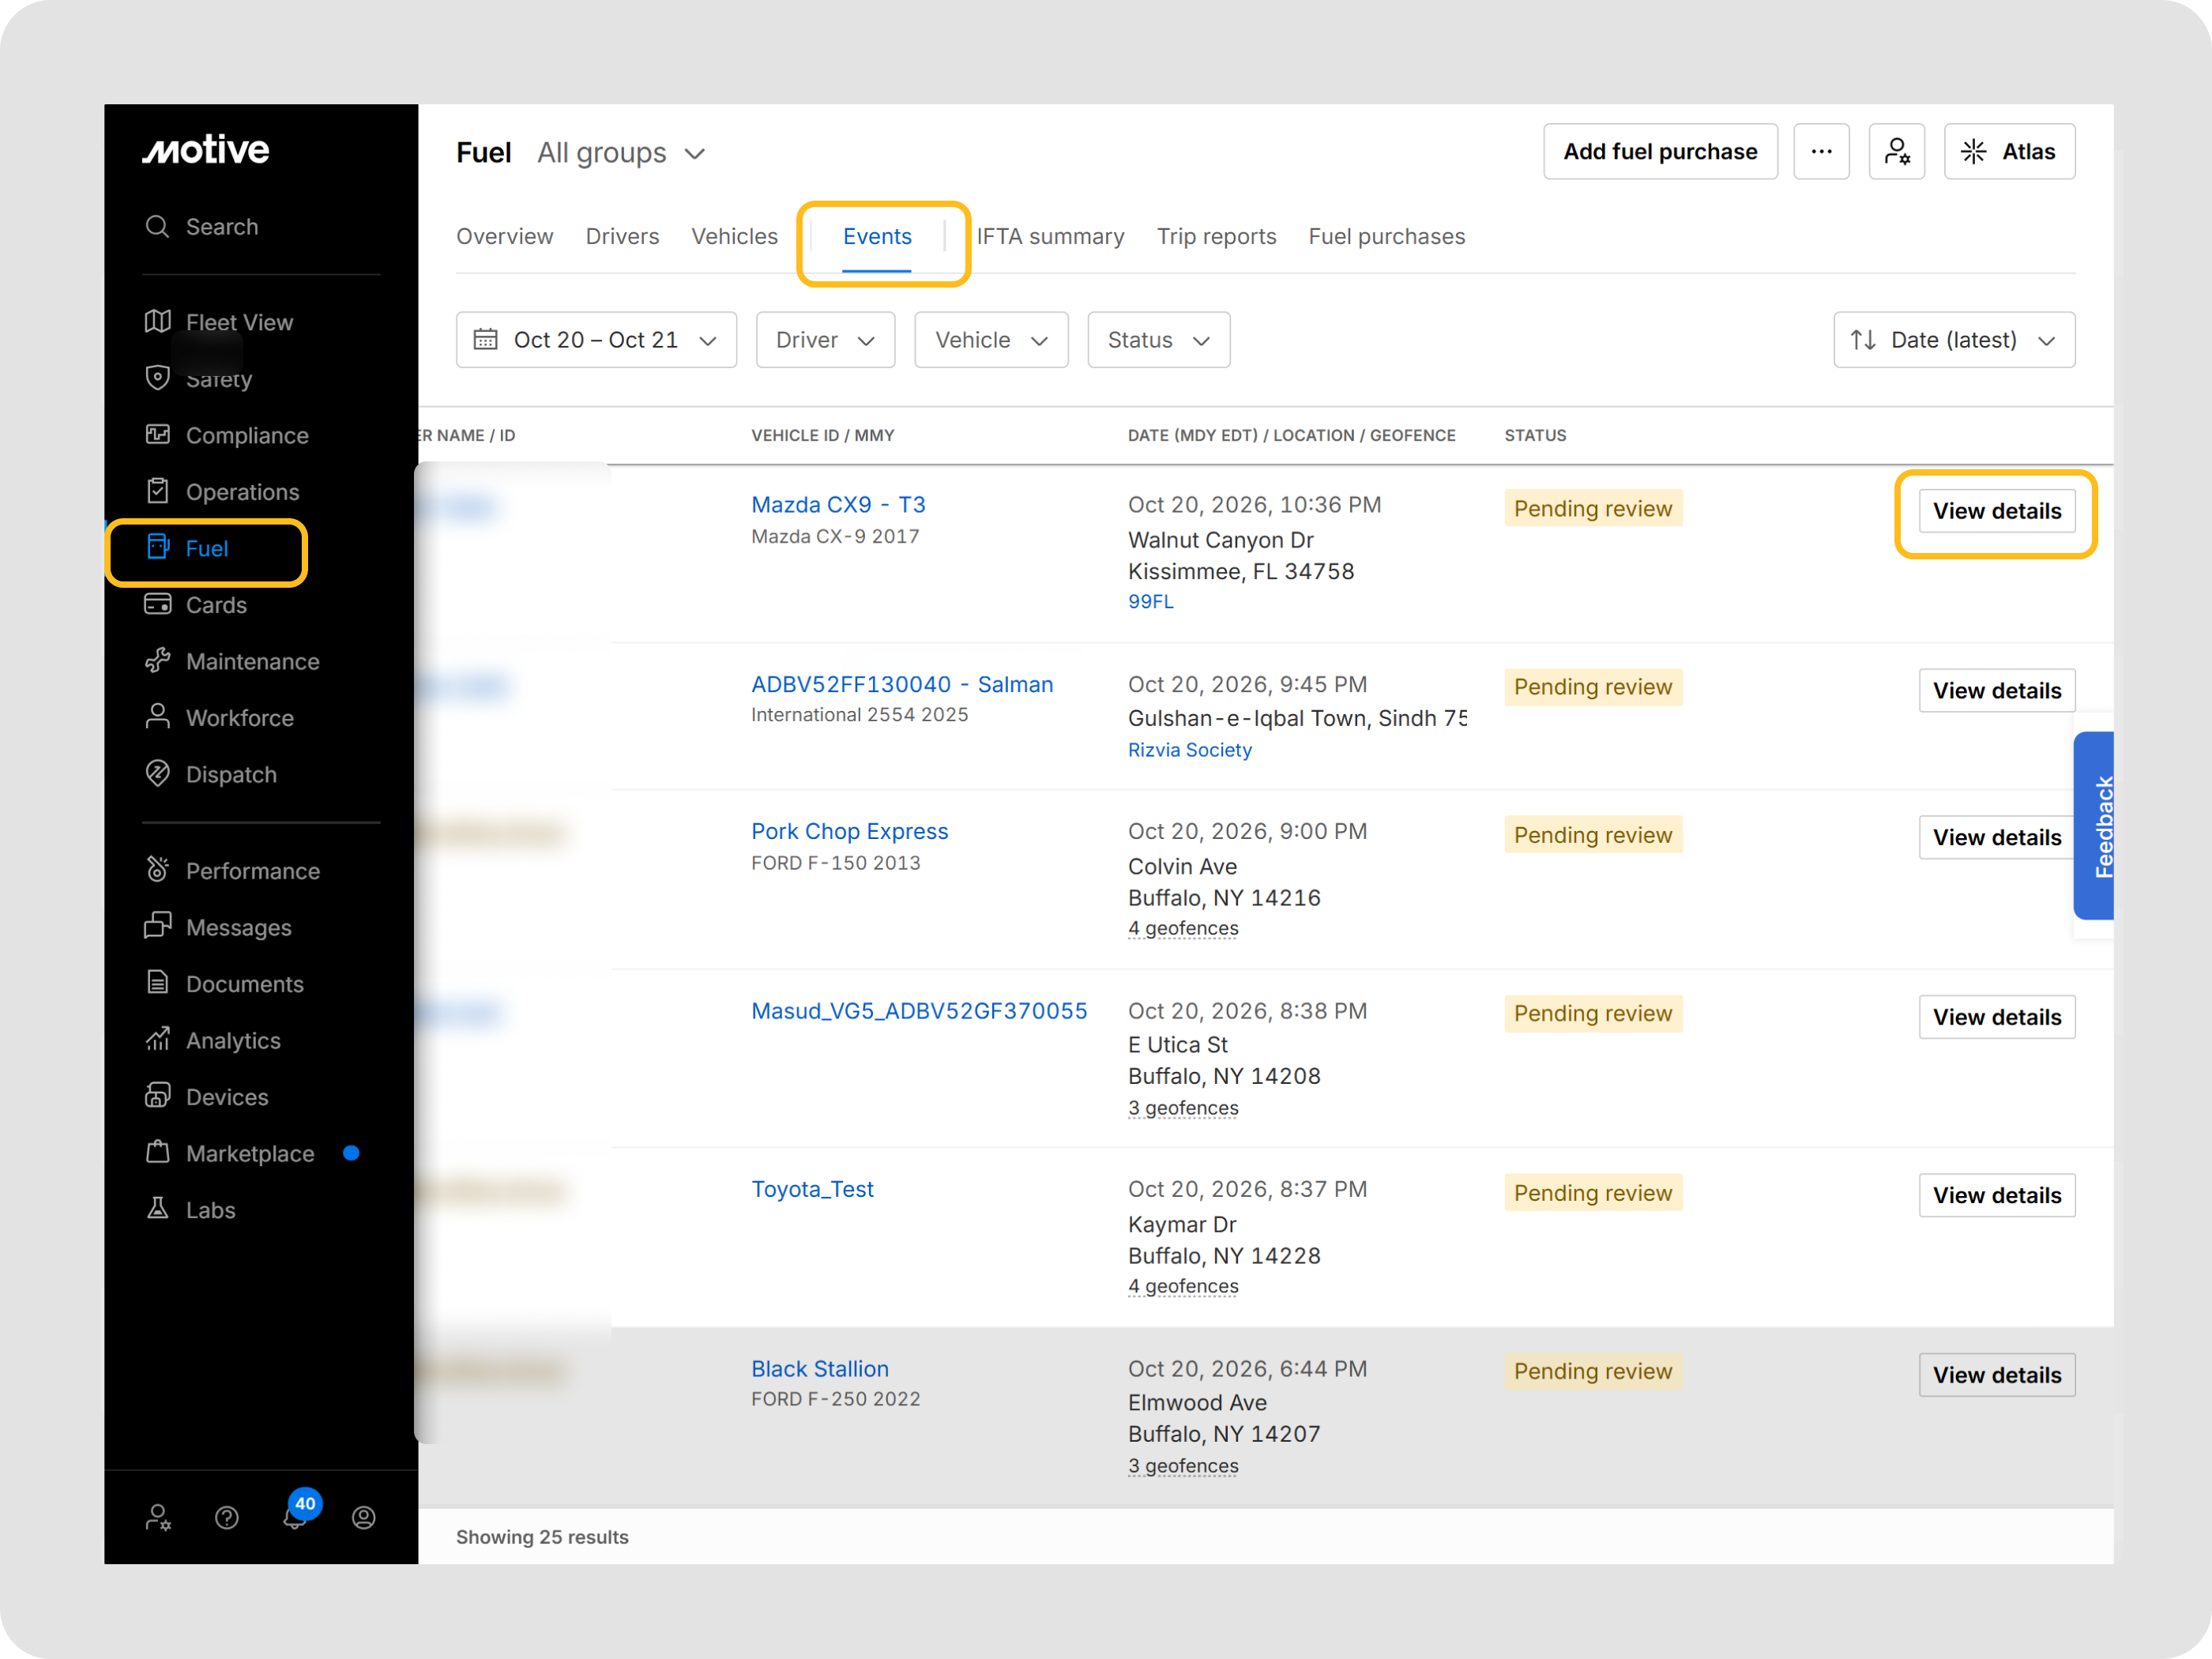Switch to the Overview tab

(504, 237)
